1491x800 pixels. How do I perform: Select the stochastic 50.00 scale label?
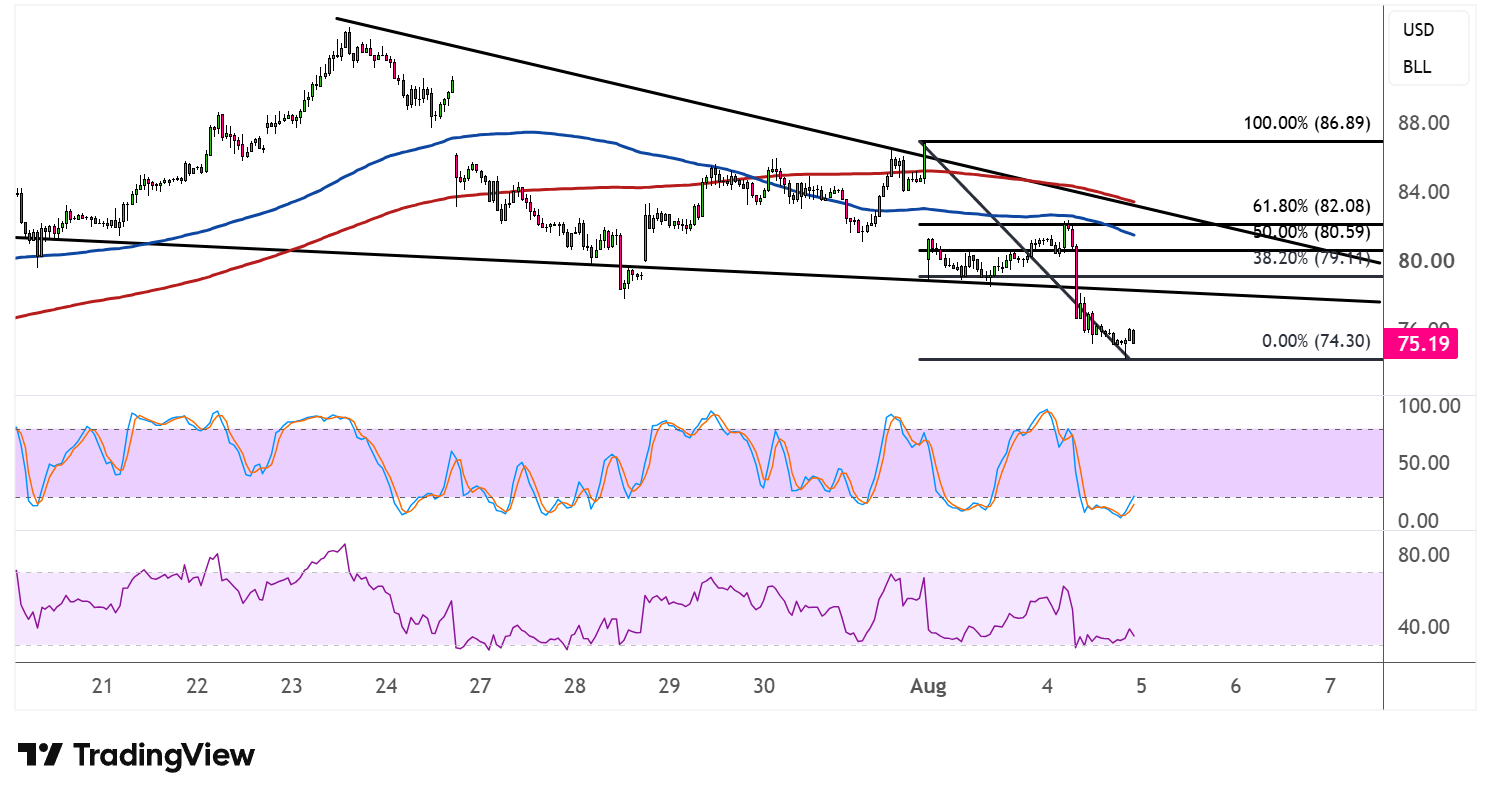(x=1426, y=463)
